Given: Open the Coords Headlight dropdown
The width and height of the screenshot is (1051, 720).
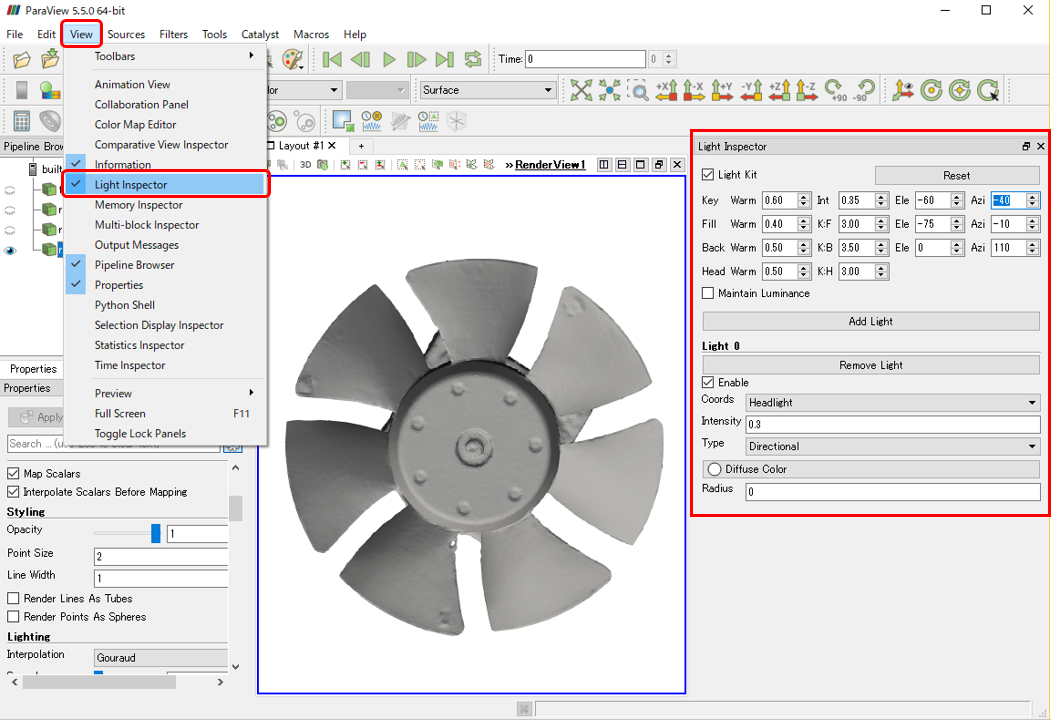Looking at the screenshot, I should tap(893, 403).
